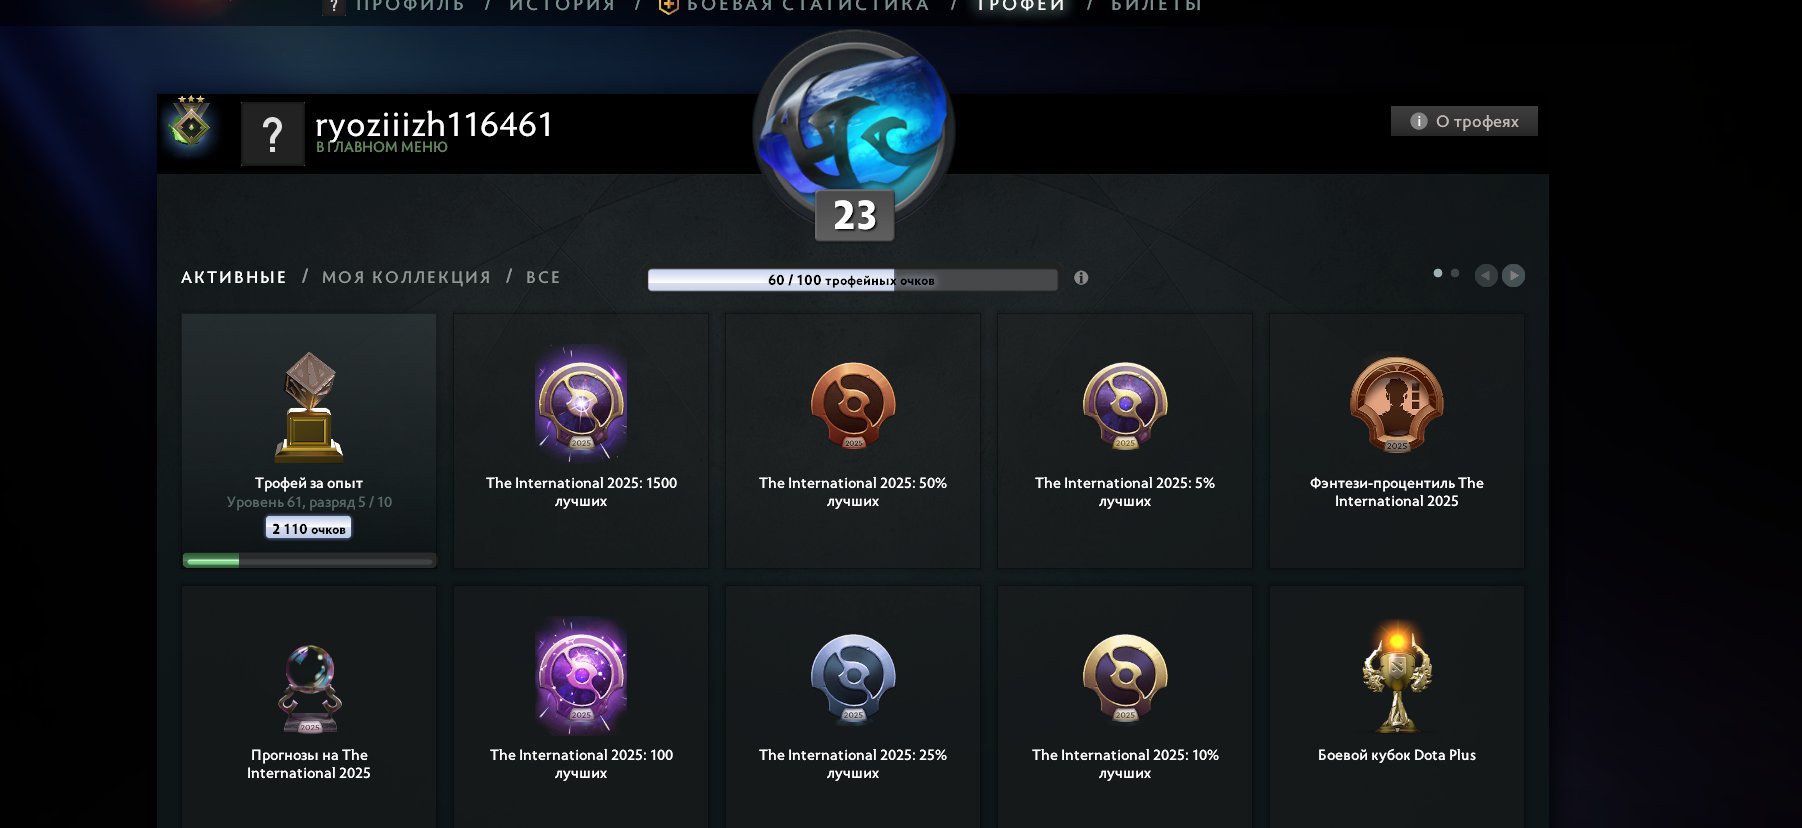Click the 60/100 trophy points progress bar
The image size is (1802, 828).
tap(852, 280)
